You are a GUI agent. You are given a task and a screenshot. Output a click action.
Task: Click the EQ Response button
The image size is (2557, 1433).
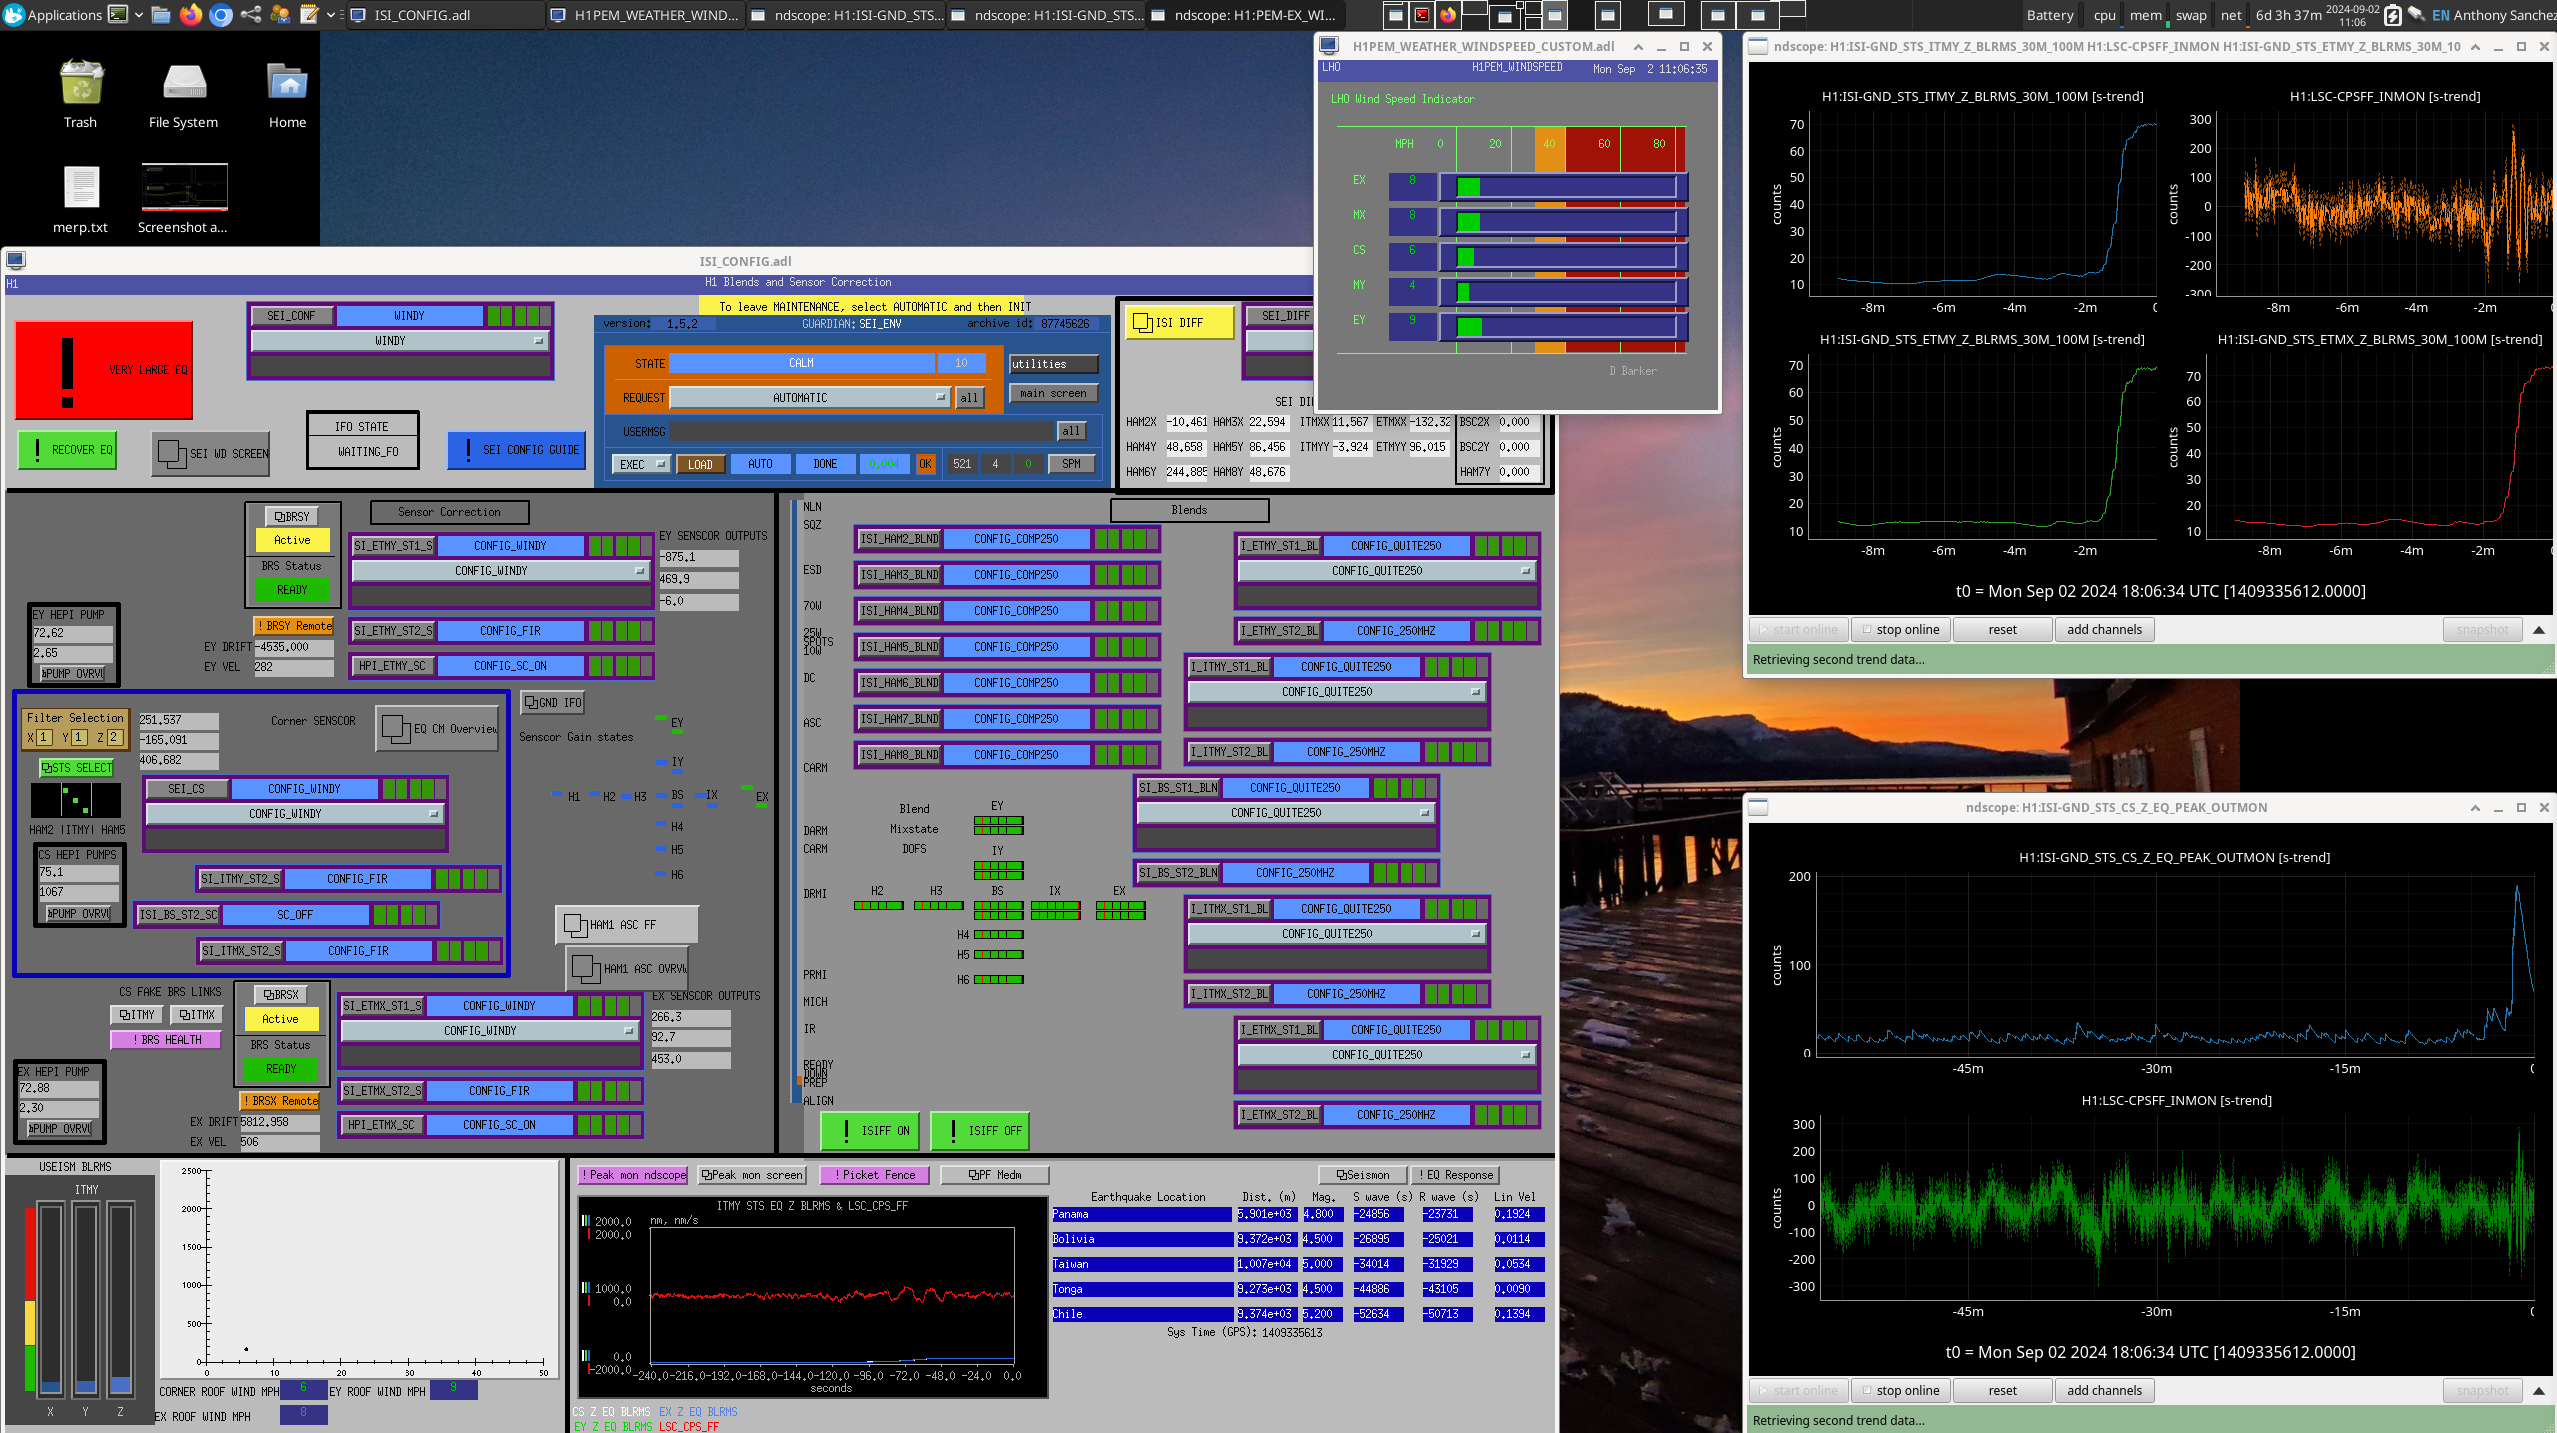[x=1454, y=1175]
